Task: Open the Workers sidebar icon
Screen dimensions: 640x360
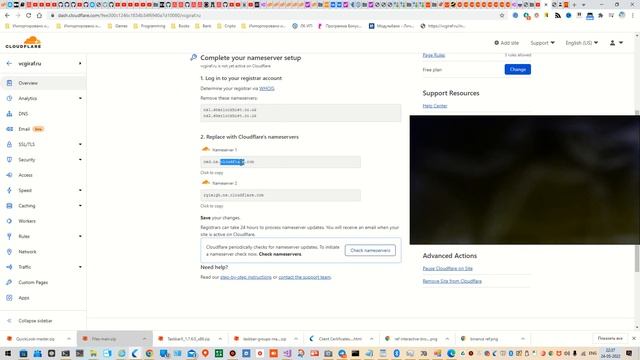Action: coord(9,221)
